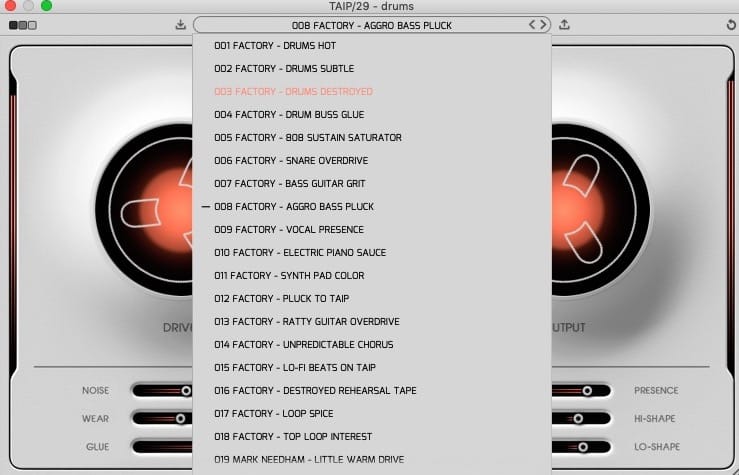This screenshot has height=475, width=739.
Task: Select checked 008 Factory - Aggro Bass Pluck
Action: coord(372,206)
